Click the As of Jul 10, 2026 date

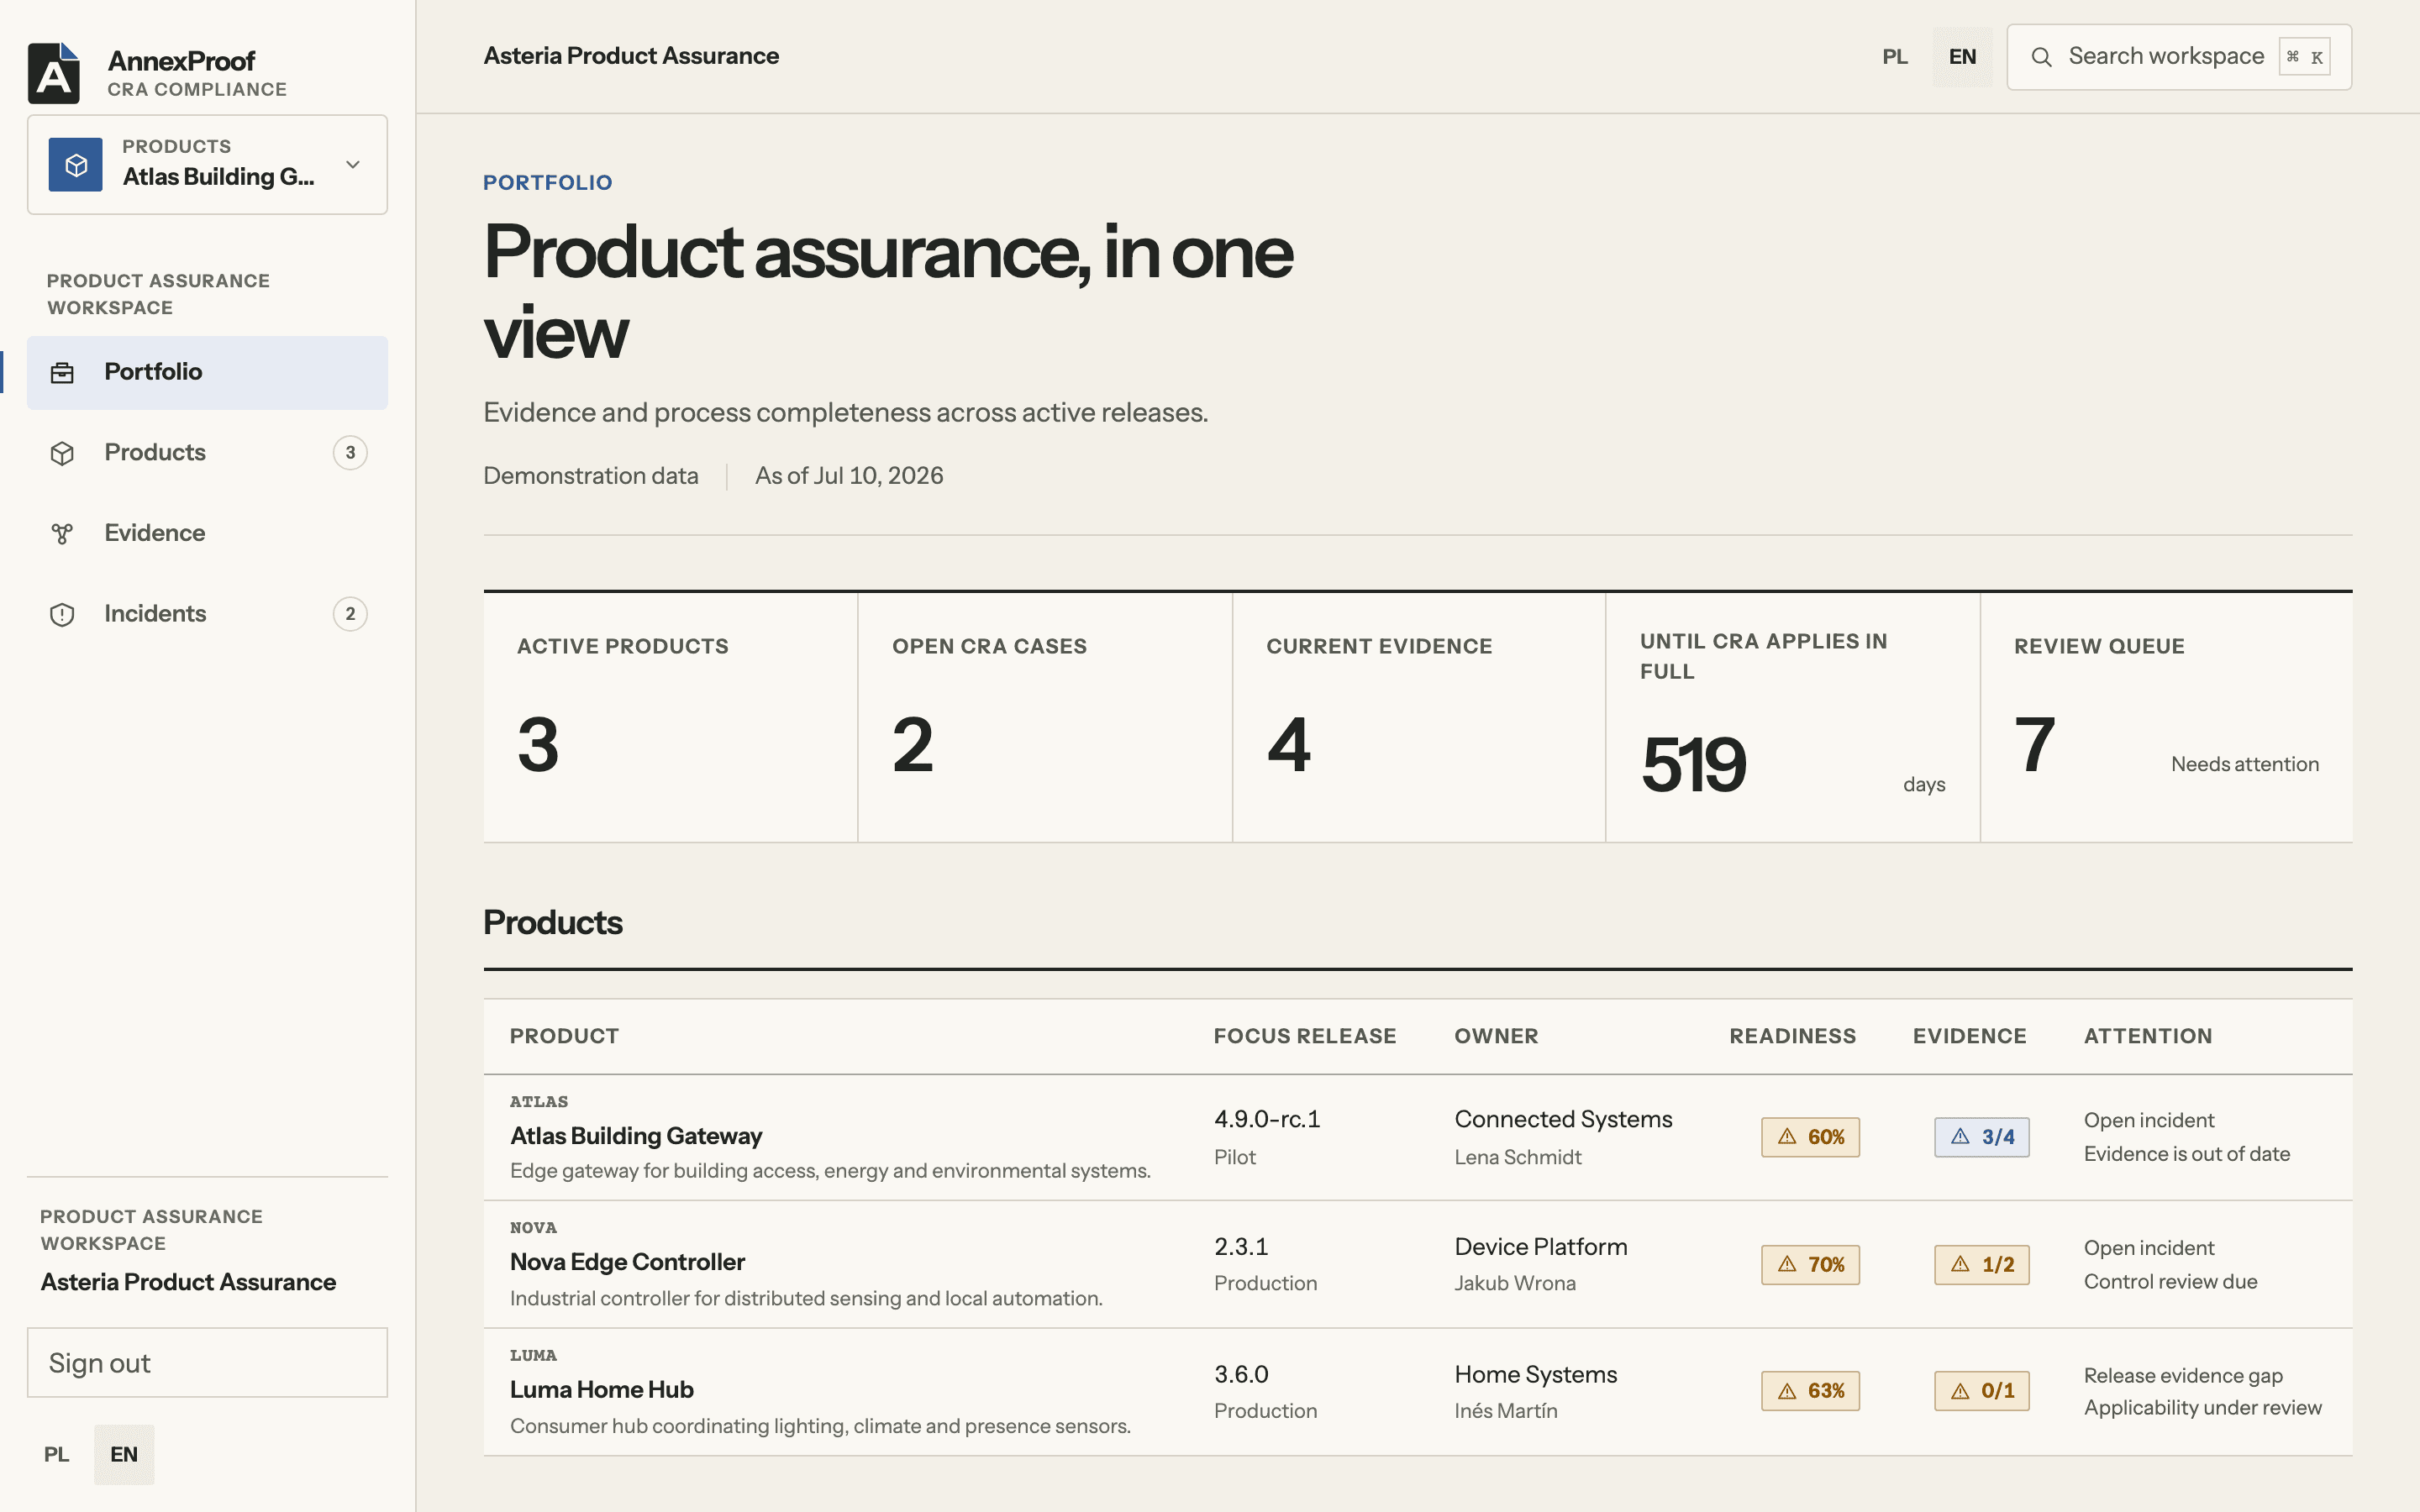(849, 476)
